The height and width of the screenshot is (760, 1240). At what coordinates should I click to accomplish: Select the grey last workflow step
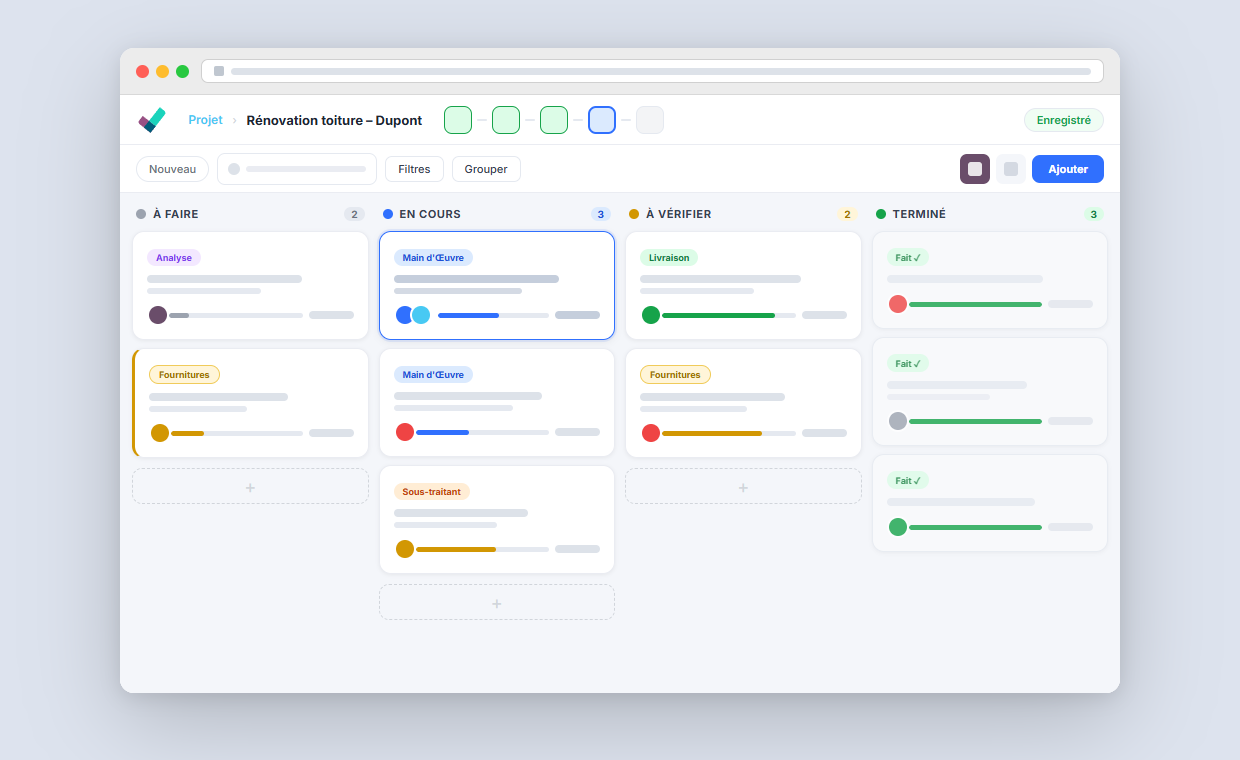coord(650,120)
